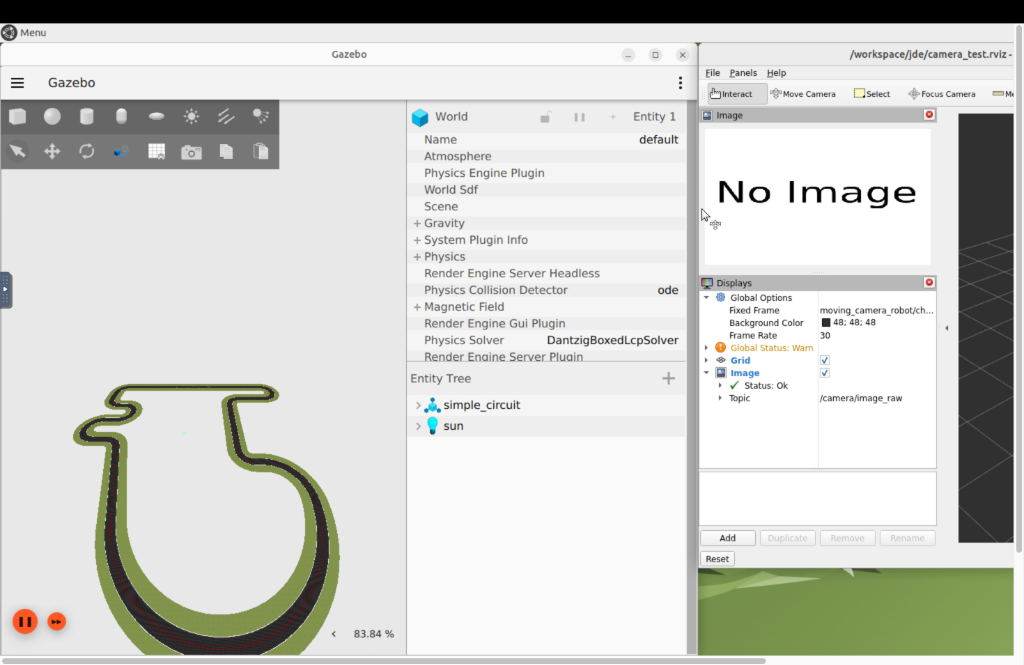The width and height of the screenshot is (1024, 665).
Task: Insert a sphere shape
Action: (52, 117)
